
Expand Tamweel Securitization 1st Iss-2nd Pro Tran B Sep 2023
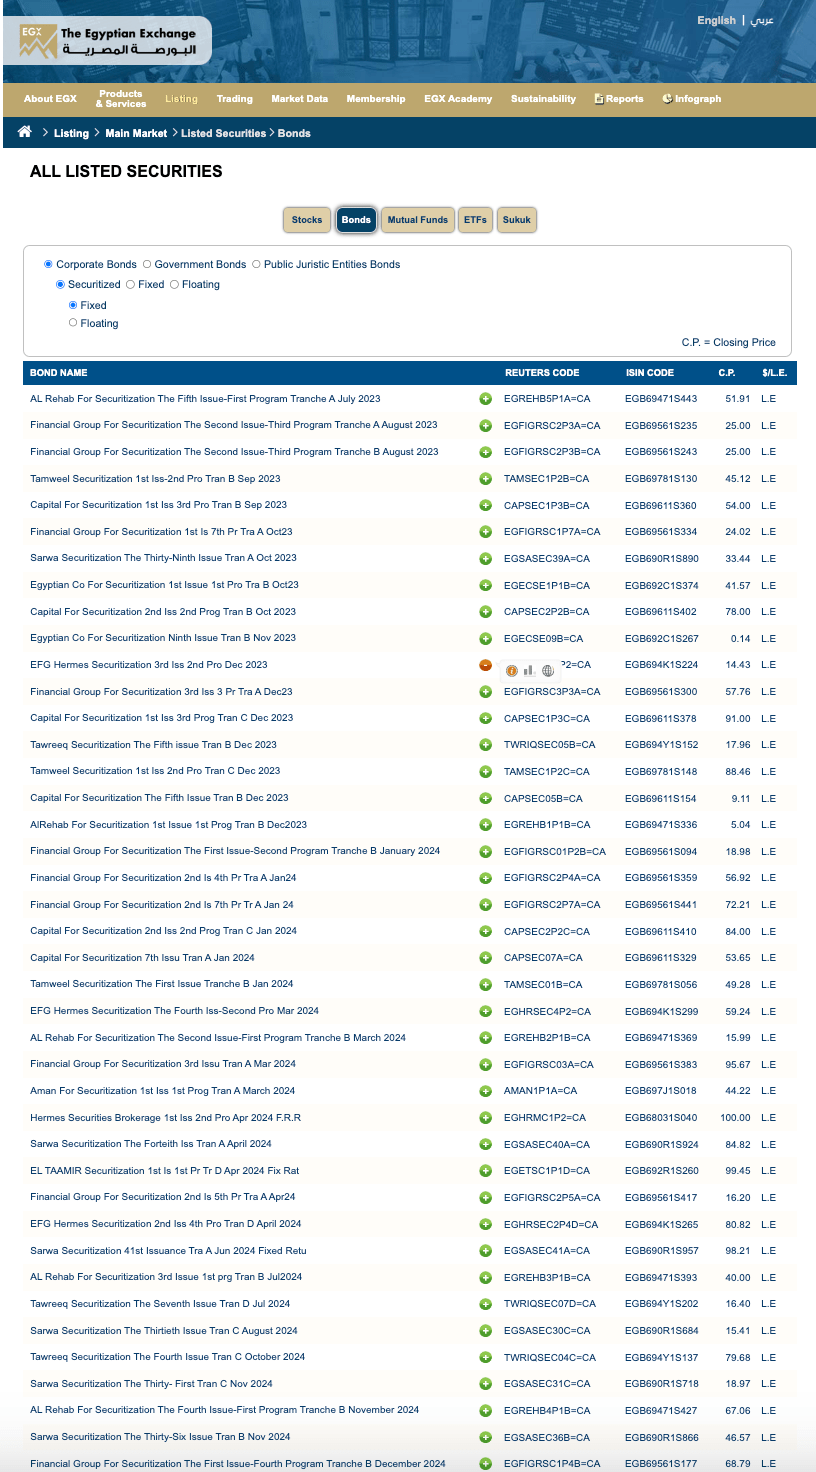(x=485, y=479)
